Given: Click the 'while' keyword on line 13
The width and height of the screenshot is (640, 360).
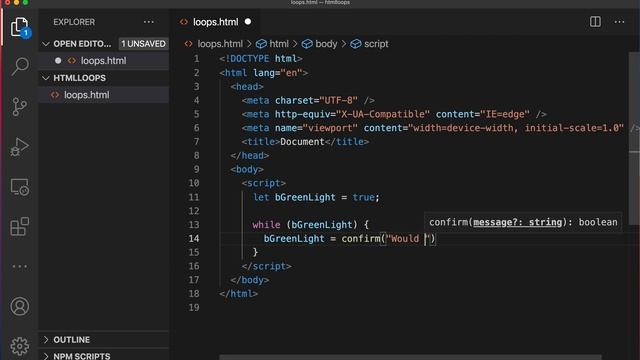Looking at the screenshot, I should pos(266,224).
